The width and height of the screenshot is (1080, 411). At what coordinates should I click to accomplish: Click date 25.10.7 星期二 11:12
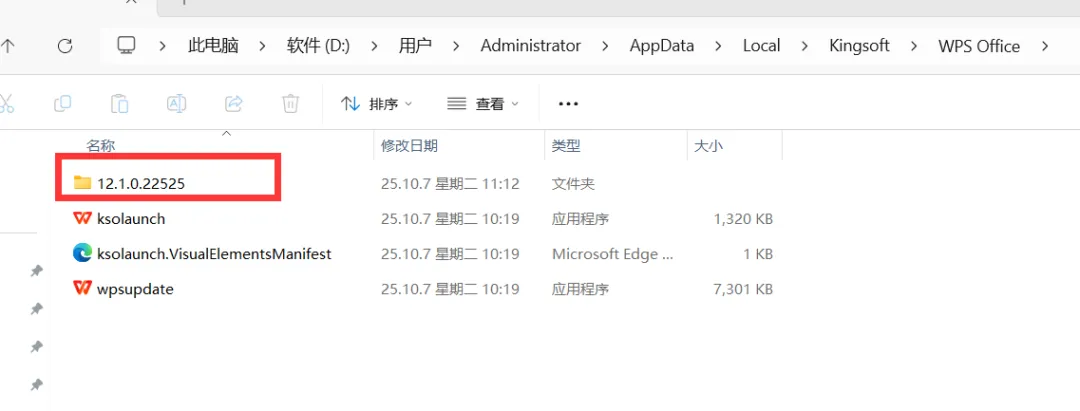[450, 184]
